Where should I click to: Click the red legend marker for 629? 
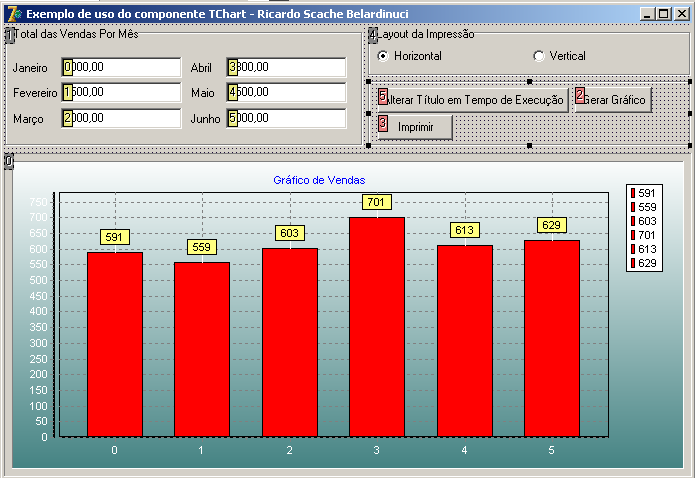click(633, 263)
